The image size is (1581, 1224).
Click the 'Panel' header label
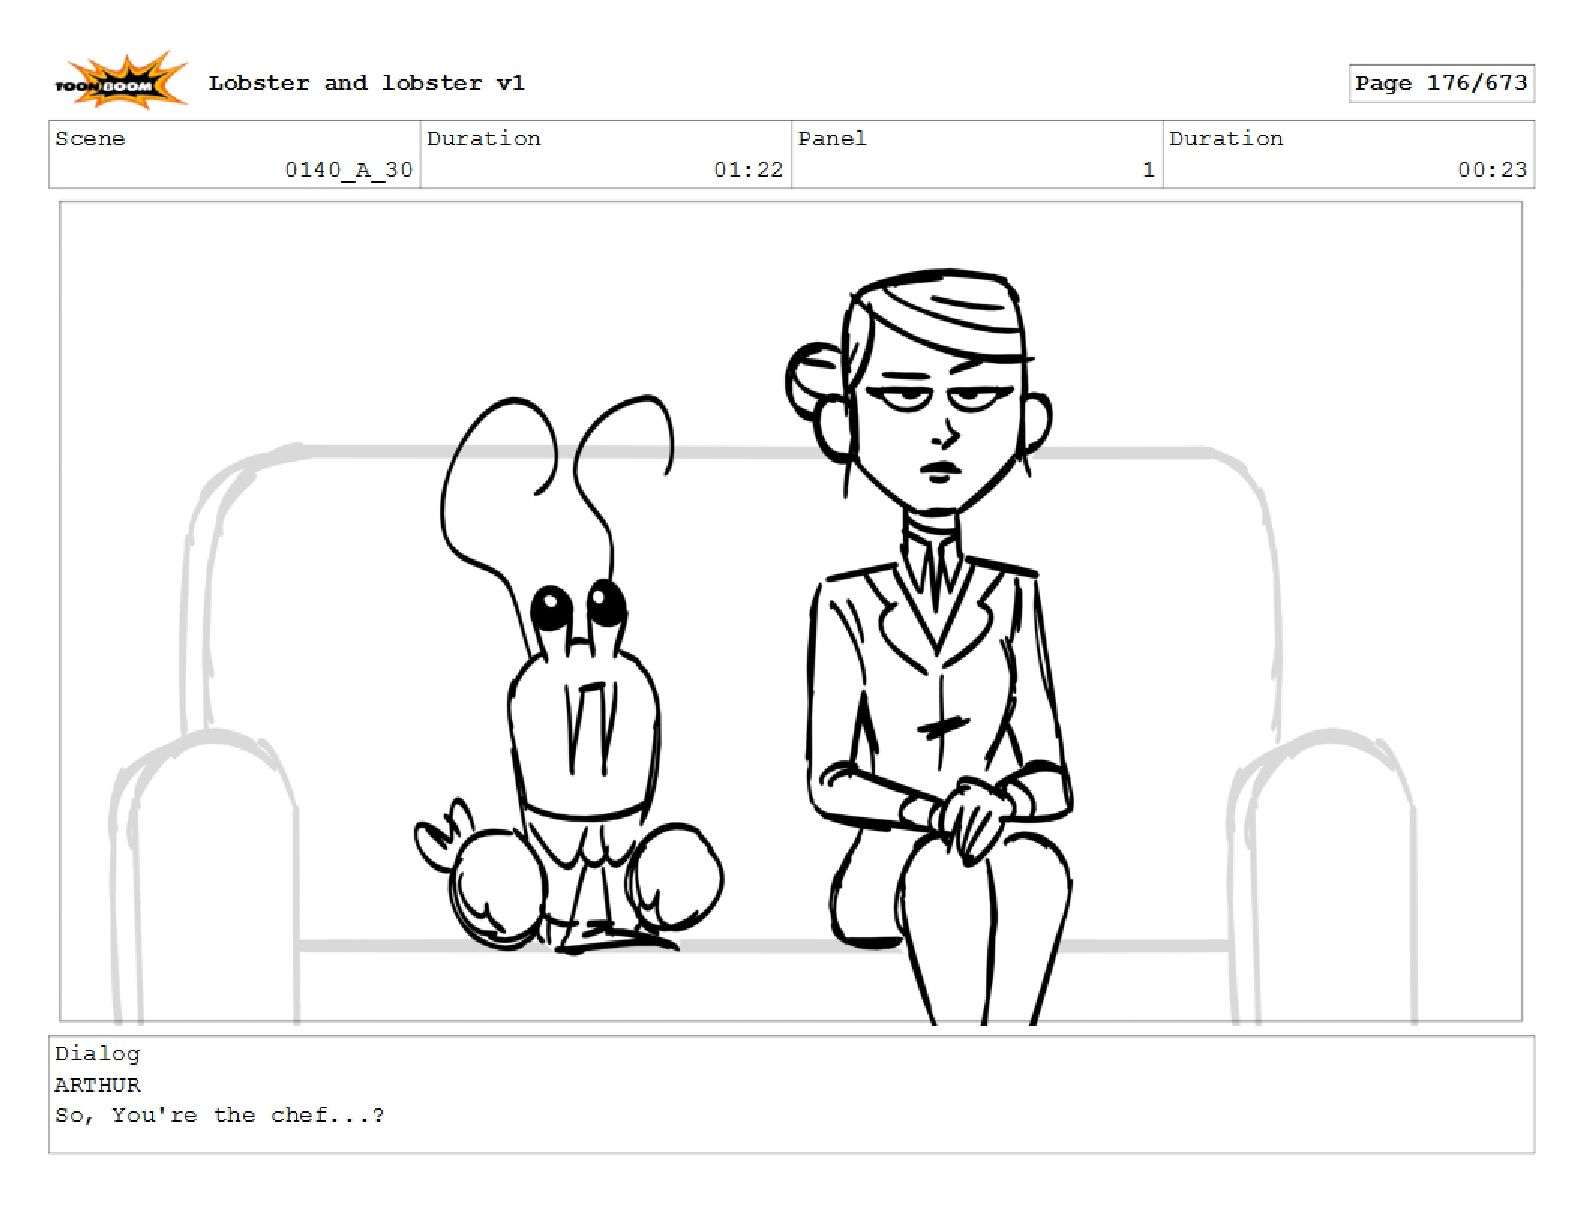point(832,138)
